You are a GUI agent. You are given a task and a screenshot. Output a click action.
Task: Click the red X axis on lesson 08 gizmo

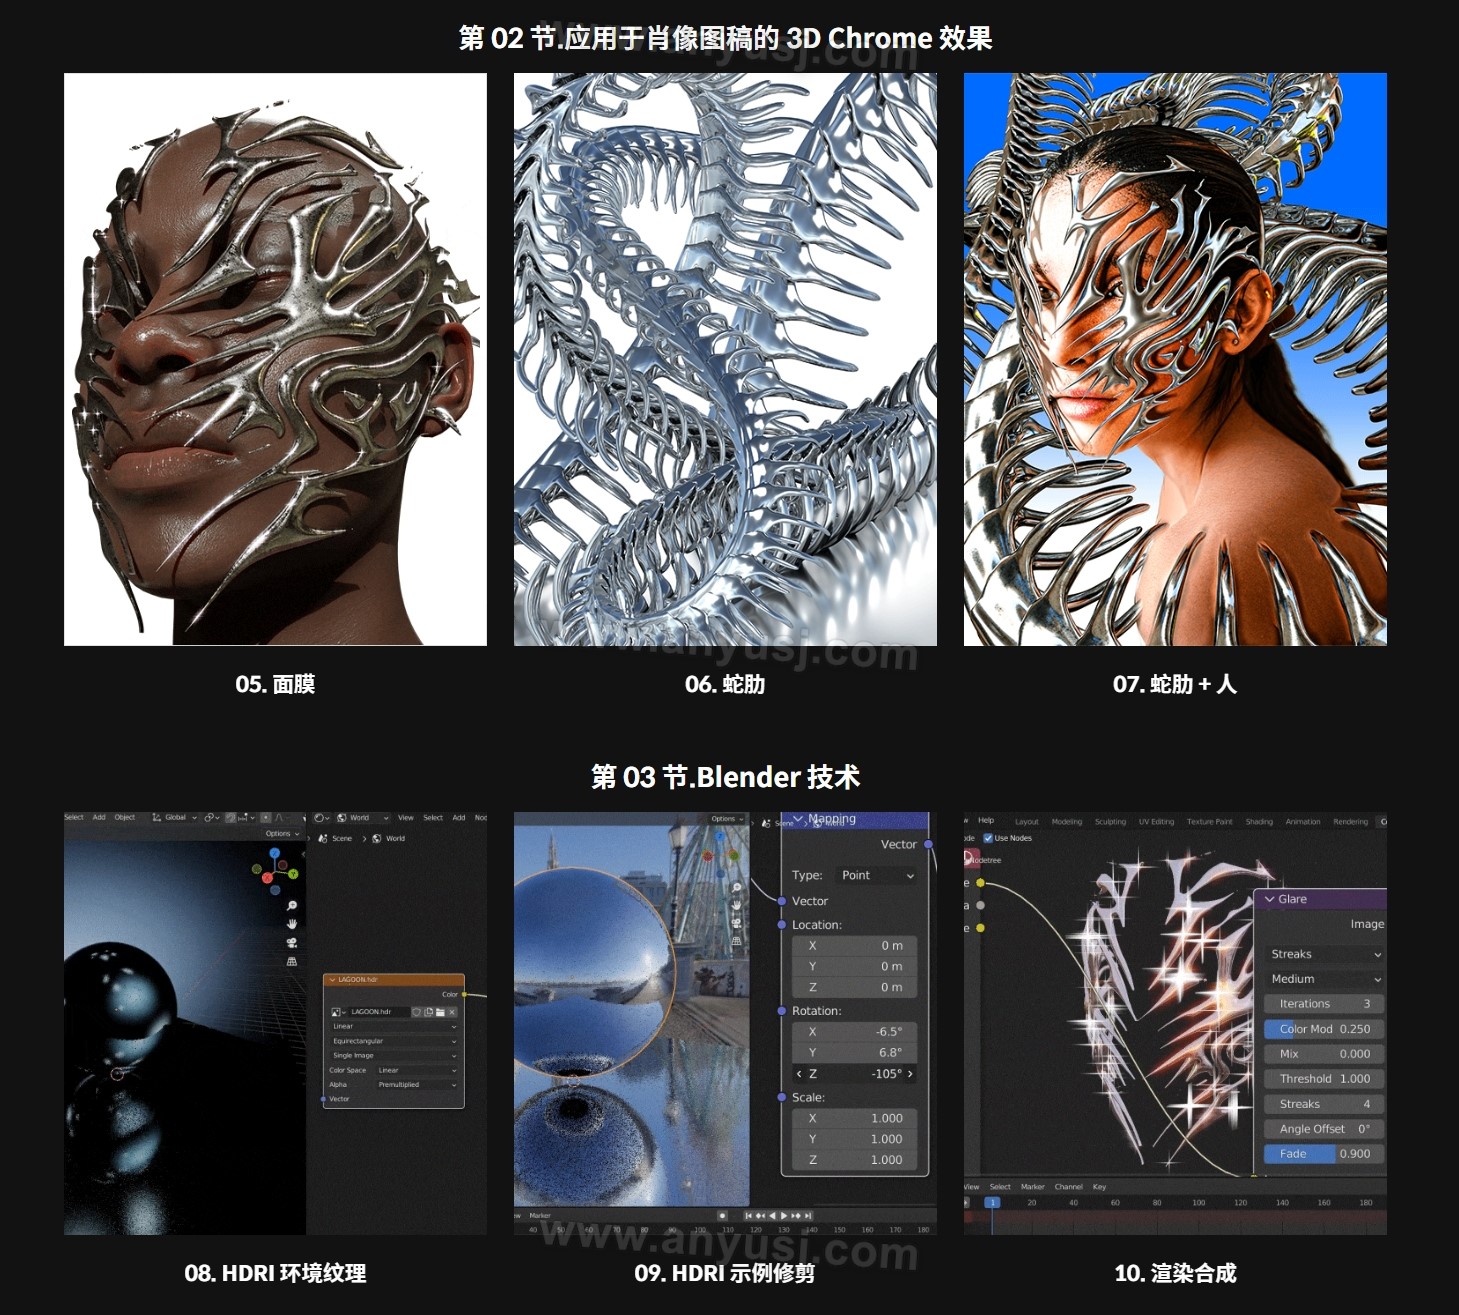(267, 878)
